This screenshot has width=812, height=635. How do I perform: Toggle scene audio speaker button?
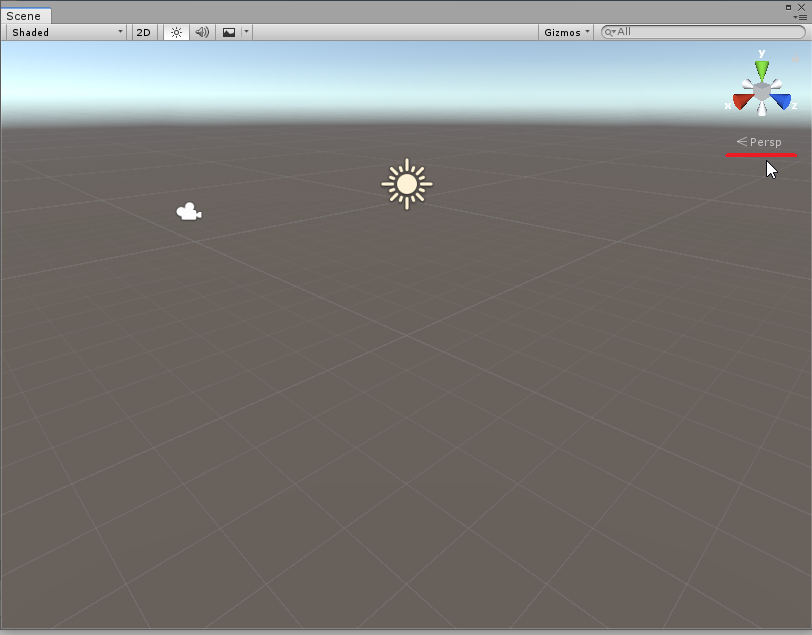(202, 32)
